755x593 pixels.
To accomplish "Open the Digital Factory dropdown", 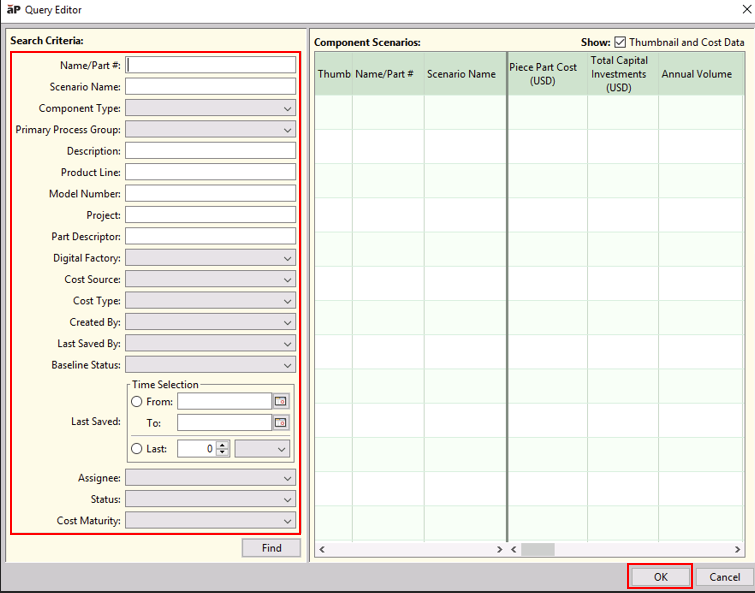I will 210,258.
